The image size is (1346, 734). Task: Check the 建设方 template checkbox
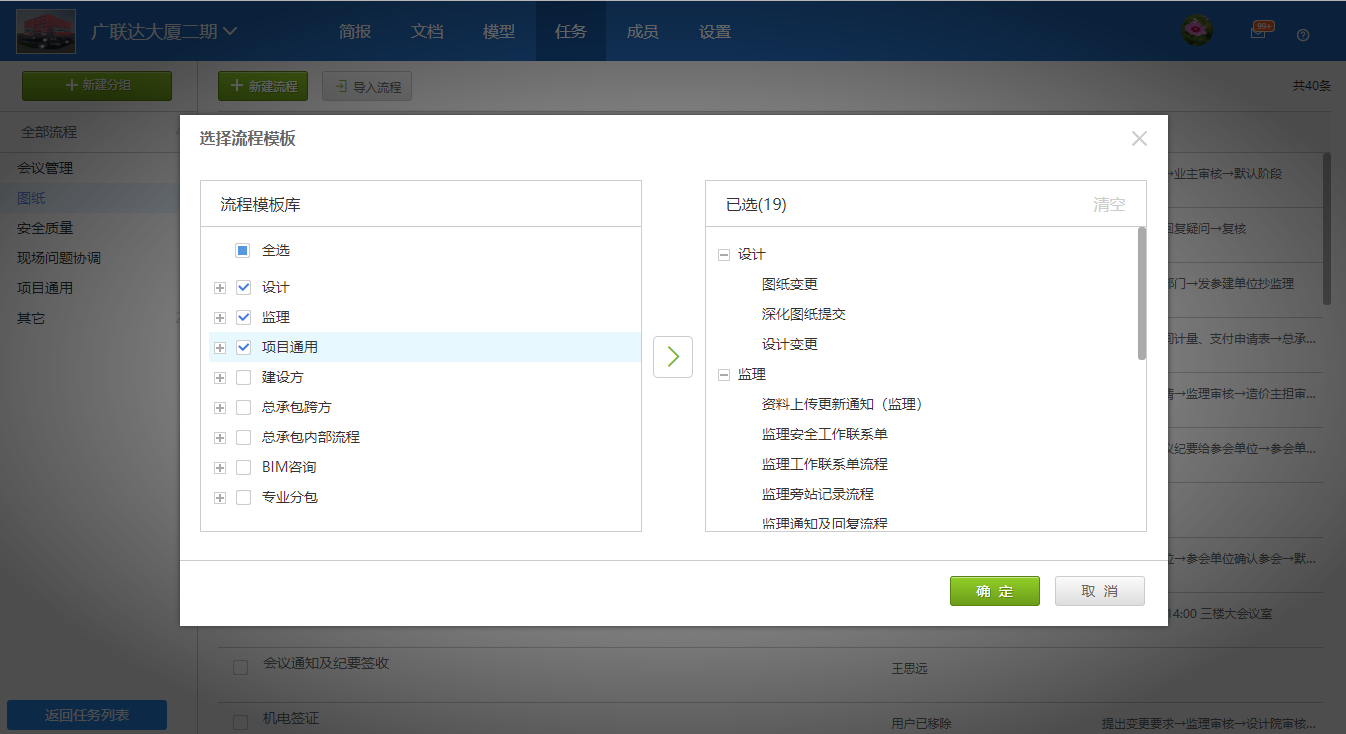[x=243, y=378]
